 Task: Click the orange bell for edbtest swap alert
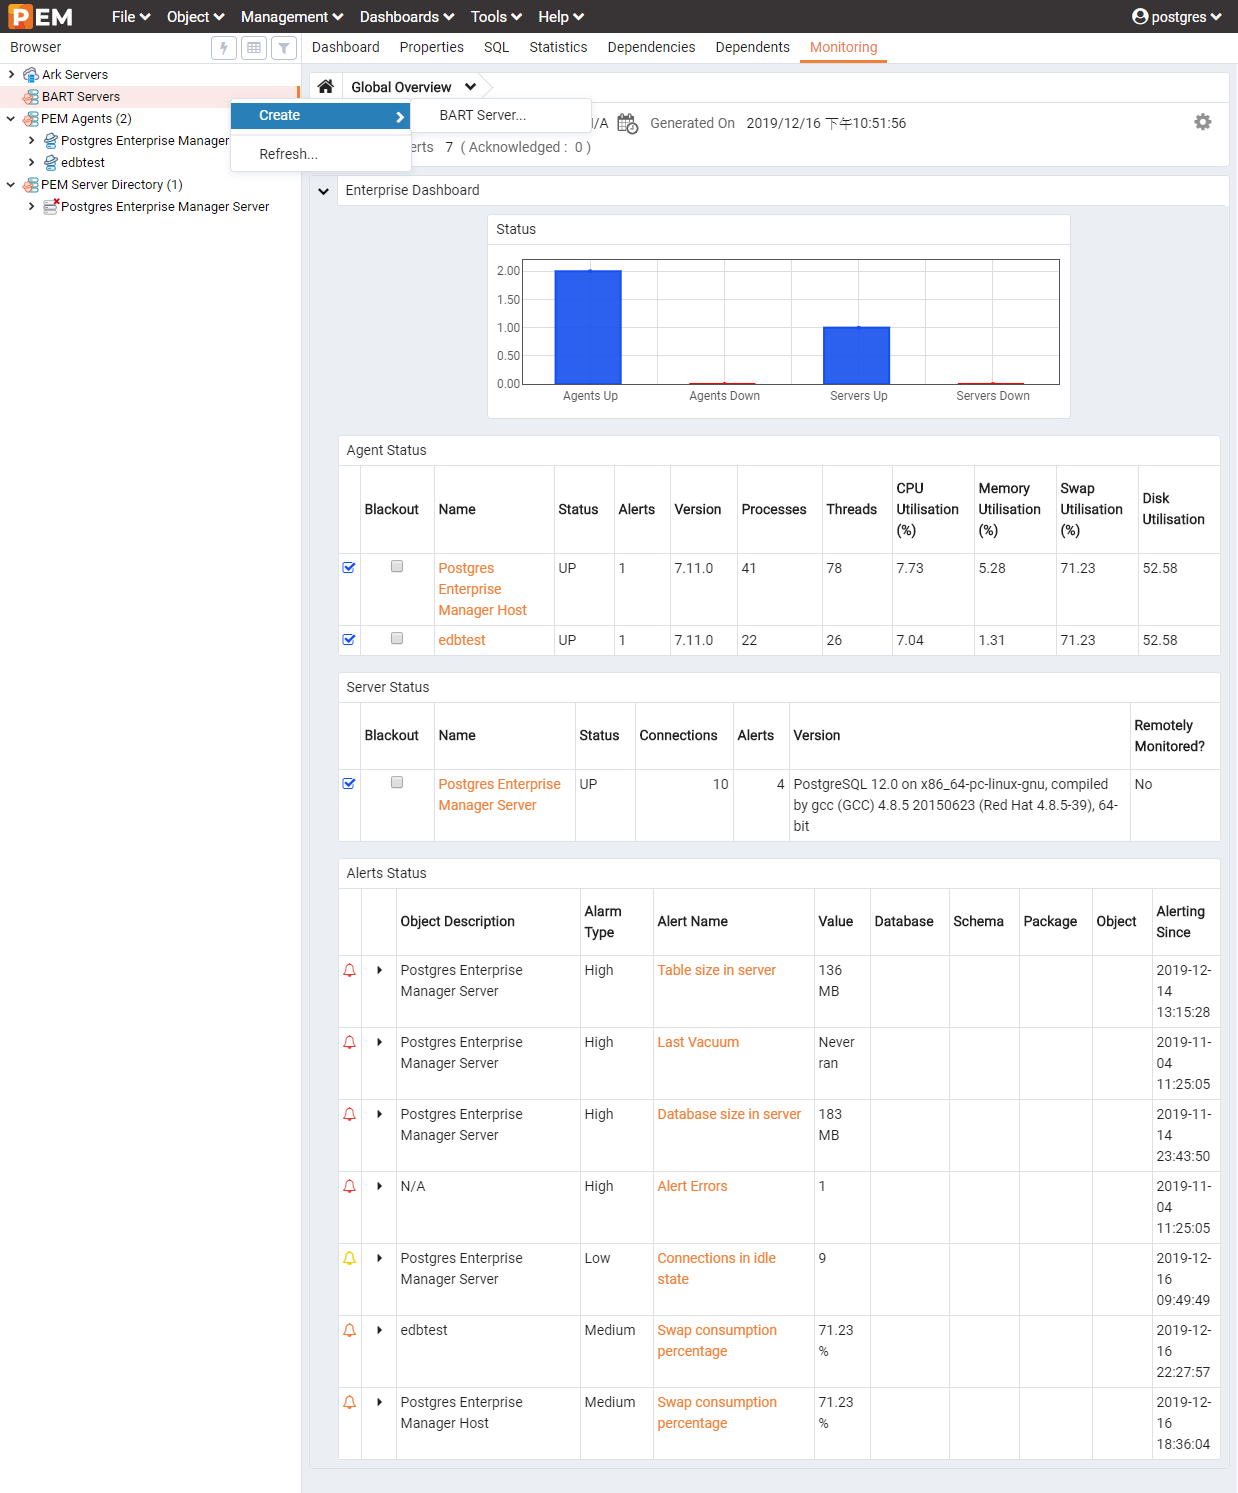coord(349,1330)
